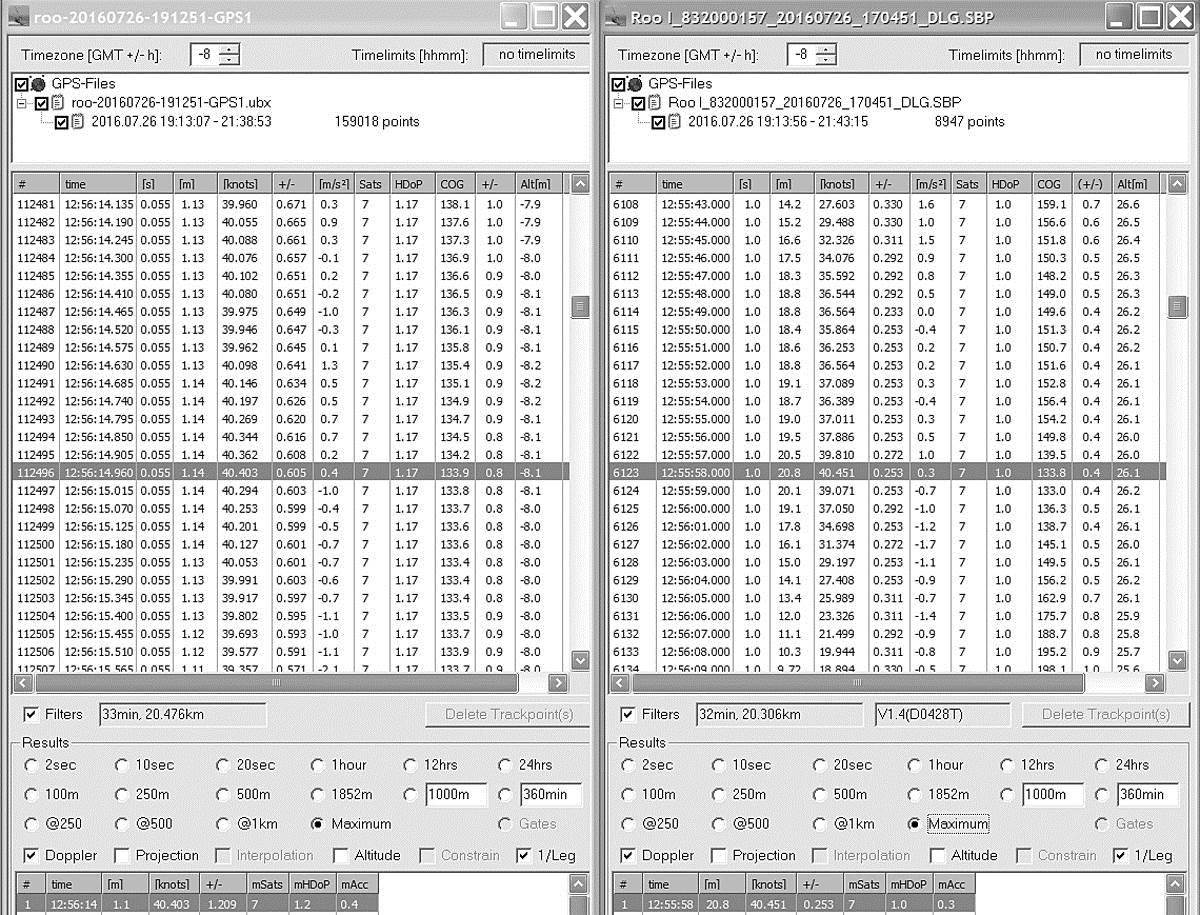Click the 1000m distance input field in right window
The image size is (1200, 915).
pos(1052,795)
